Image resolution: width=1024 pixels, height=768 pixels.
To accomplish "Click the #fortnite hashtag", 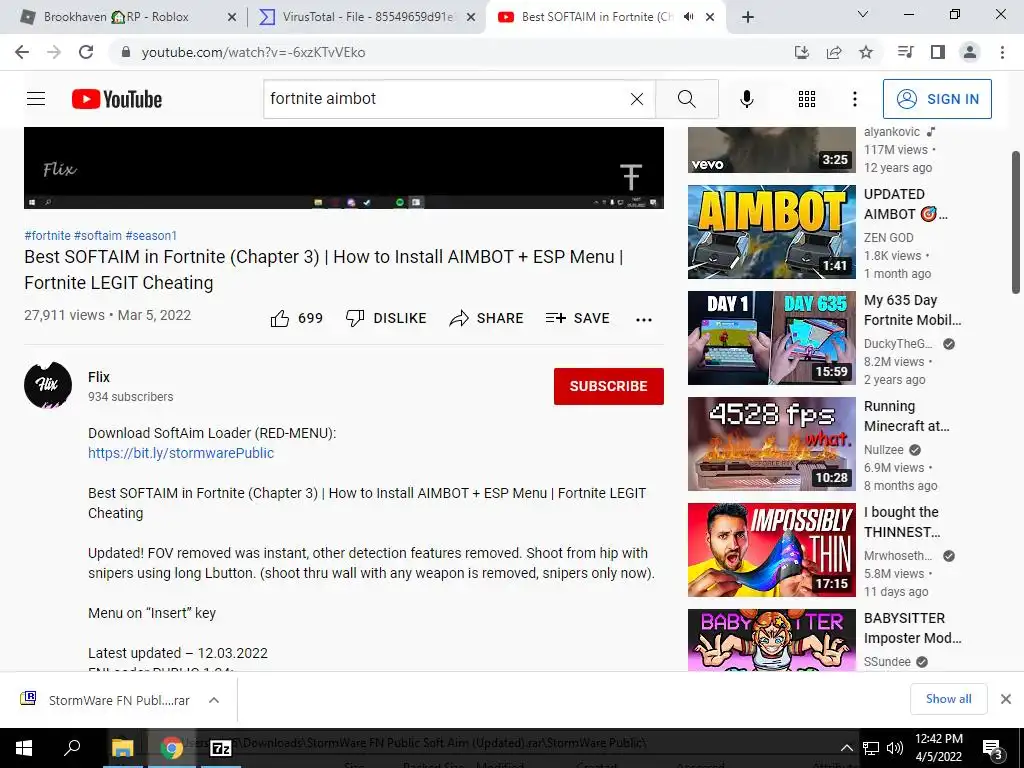I will [47, 236].
